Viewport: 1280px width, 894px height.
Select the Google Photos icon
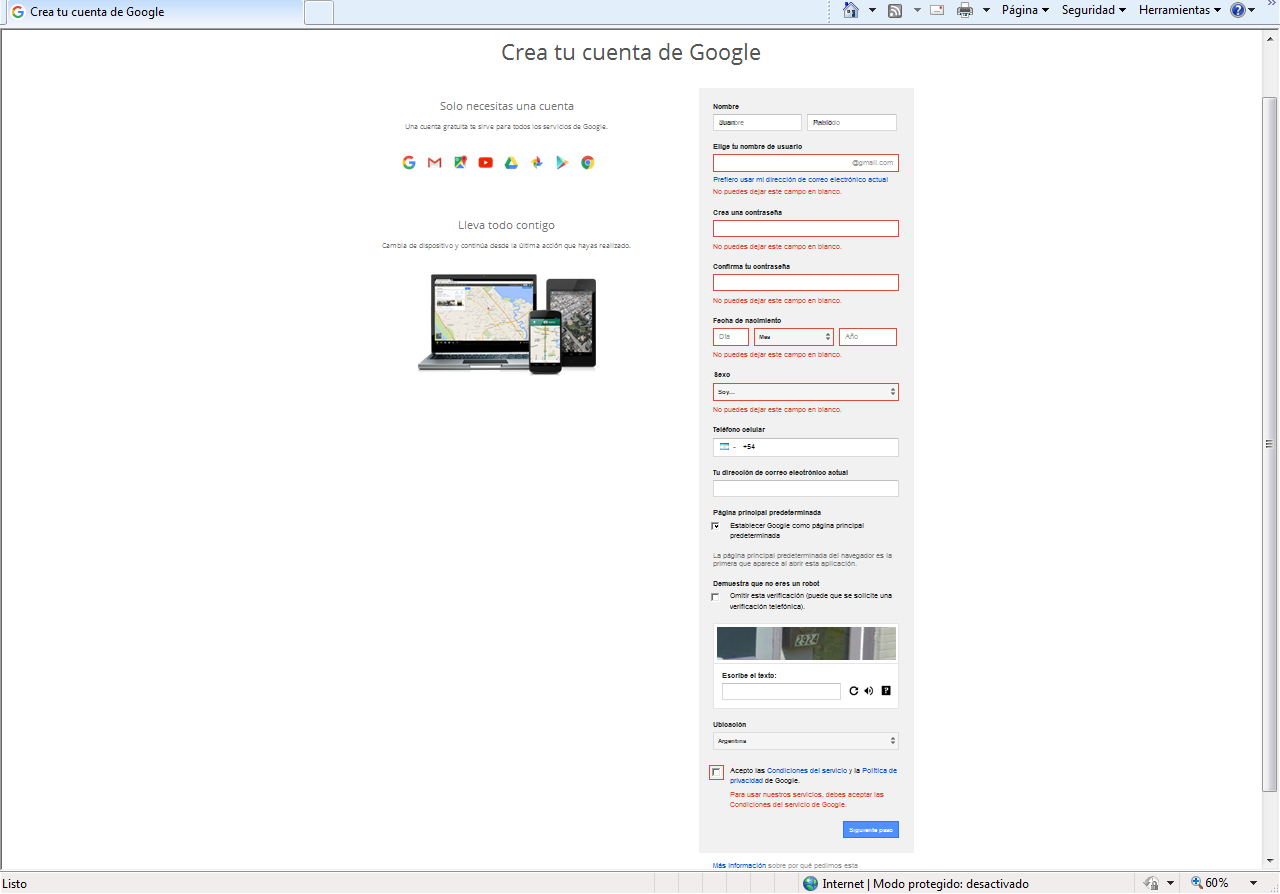click(536, 162)
